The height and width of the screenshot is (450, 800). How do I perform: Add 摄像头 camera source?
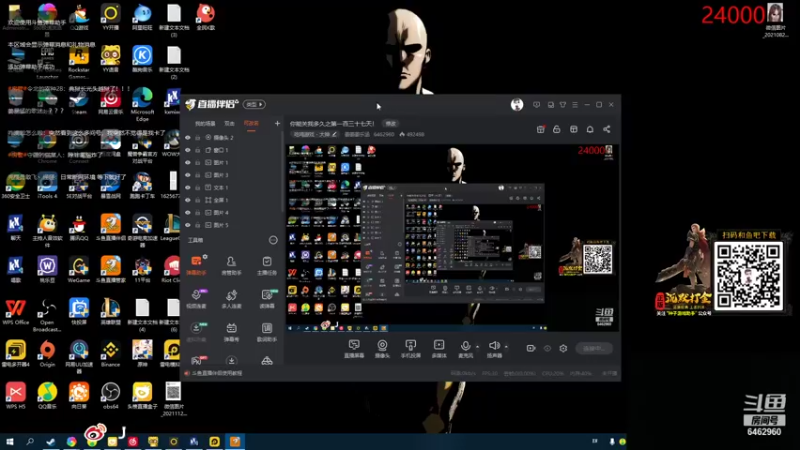click(382, 349)
